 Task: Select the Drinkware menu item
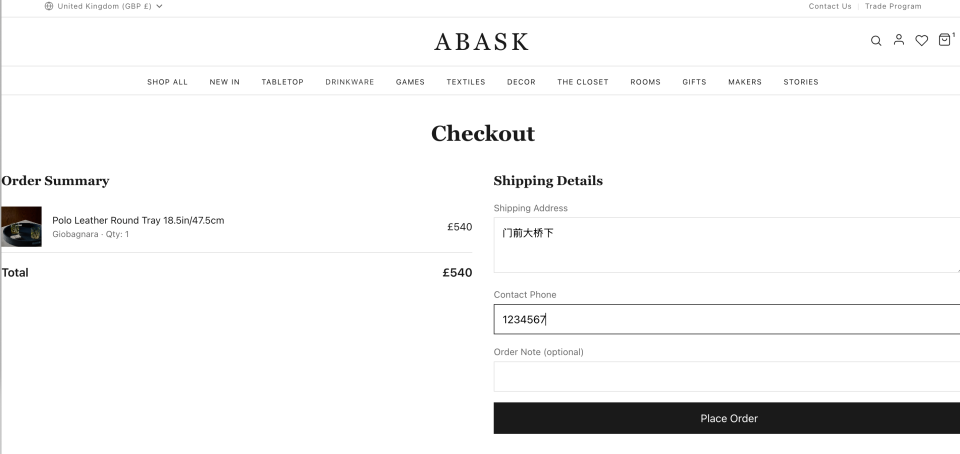coord(349,82)
